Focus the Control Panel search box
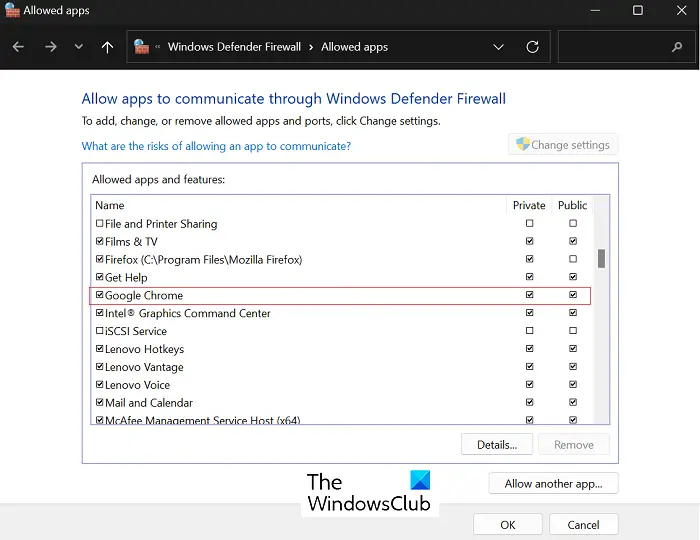Image resolution: width=700 pixels, height=540 pixels. pyautogui.click(x=627, y=46)
